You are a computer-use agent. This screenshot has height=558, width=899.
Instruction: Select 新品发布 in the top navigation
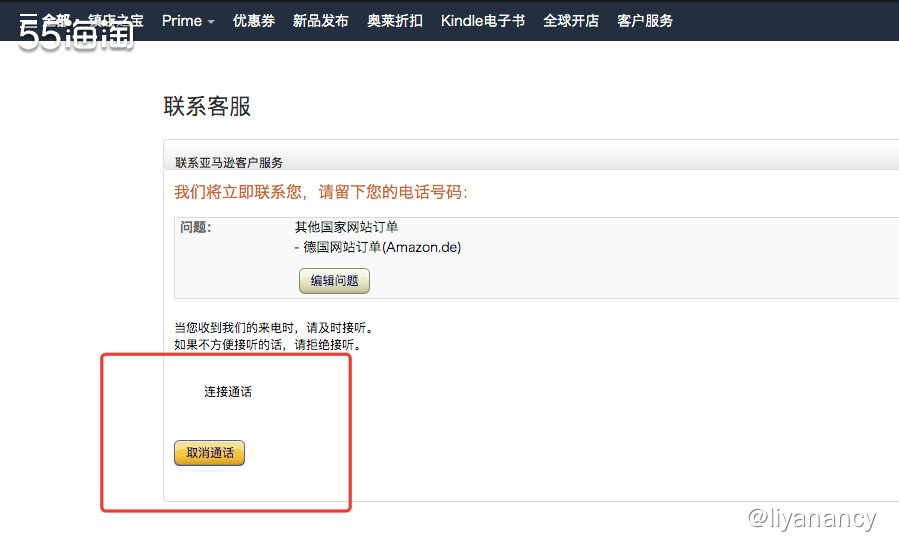pyautogui.click(x=320, y=20)
